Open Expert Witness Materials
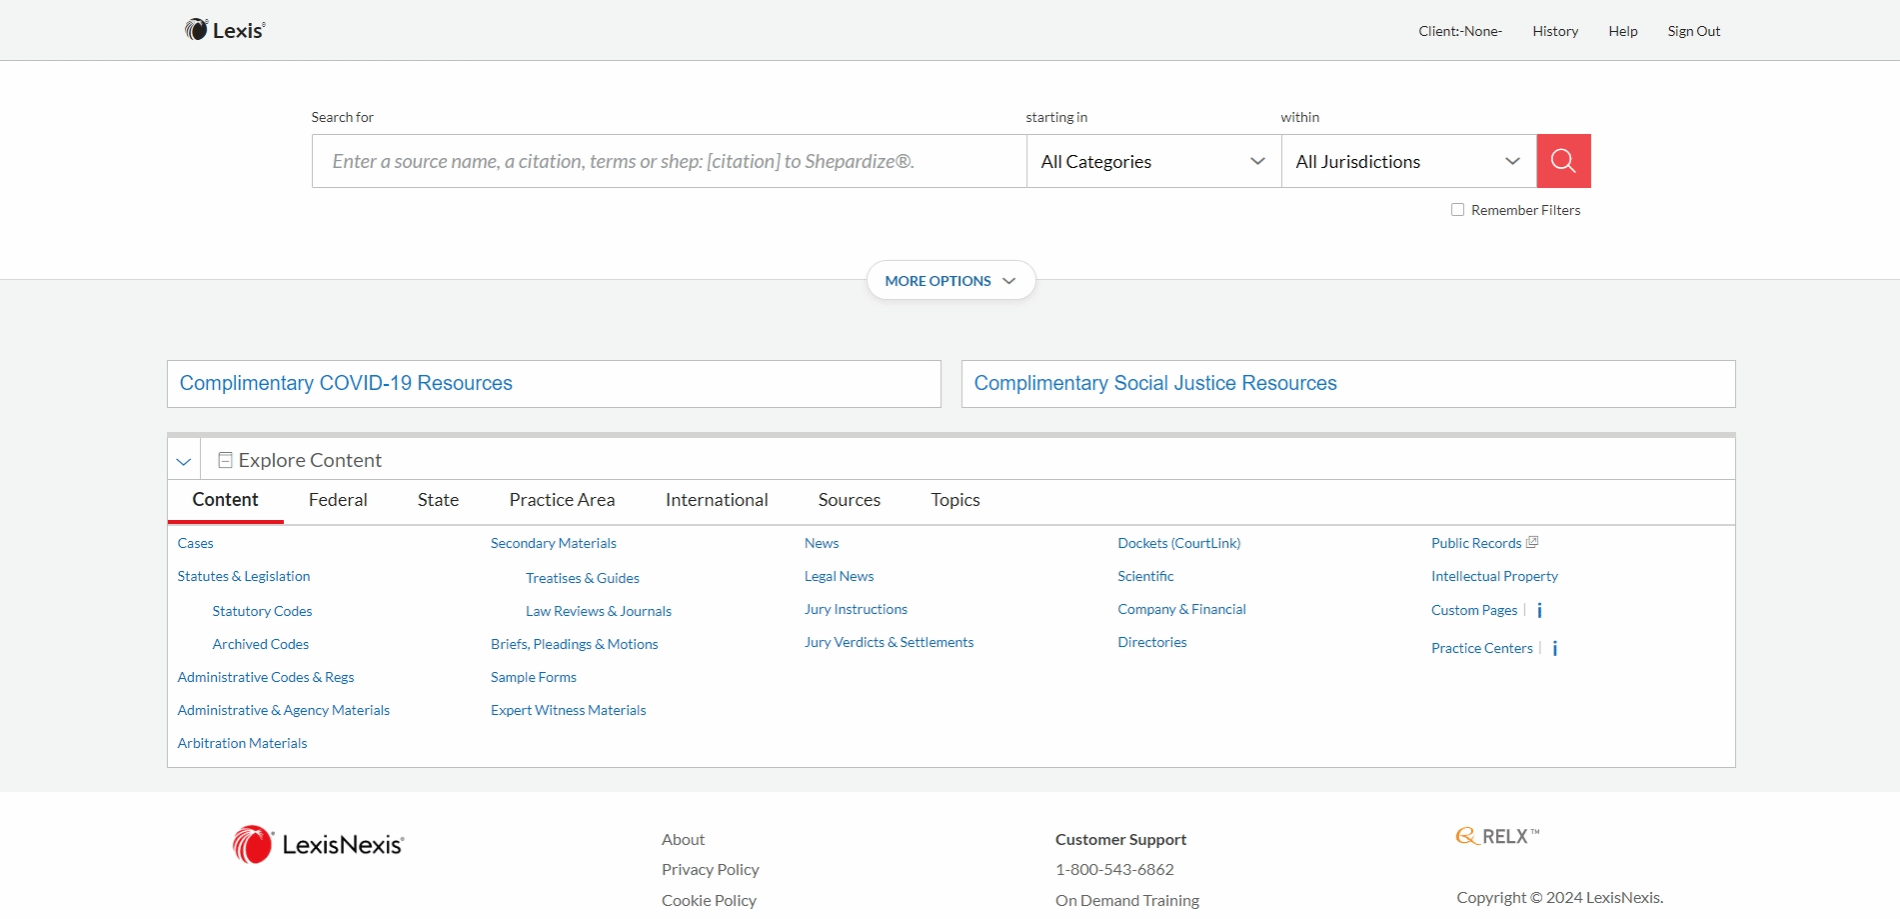Image resolution: width=1900 pixels, height=919 pixels. click(568, 710)
